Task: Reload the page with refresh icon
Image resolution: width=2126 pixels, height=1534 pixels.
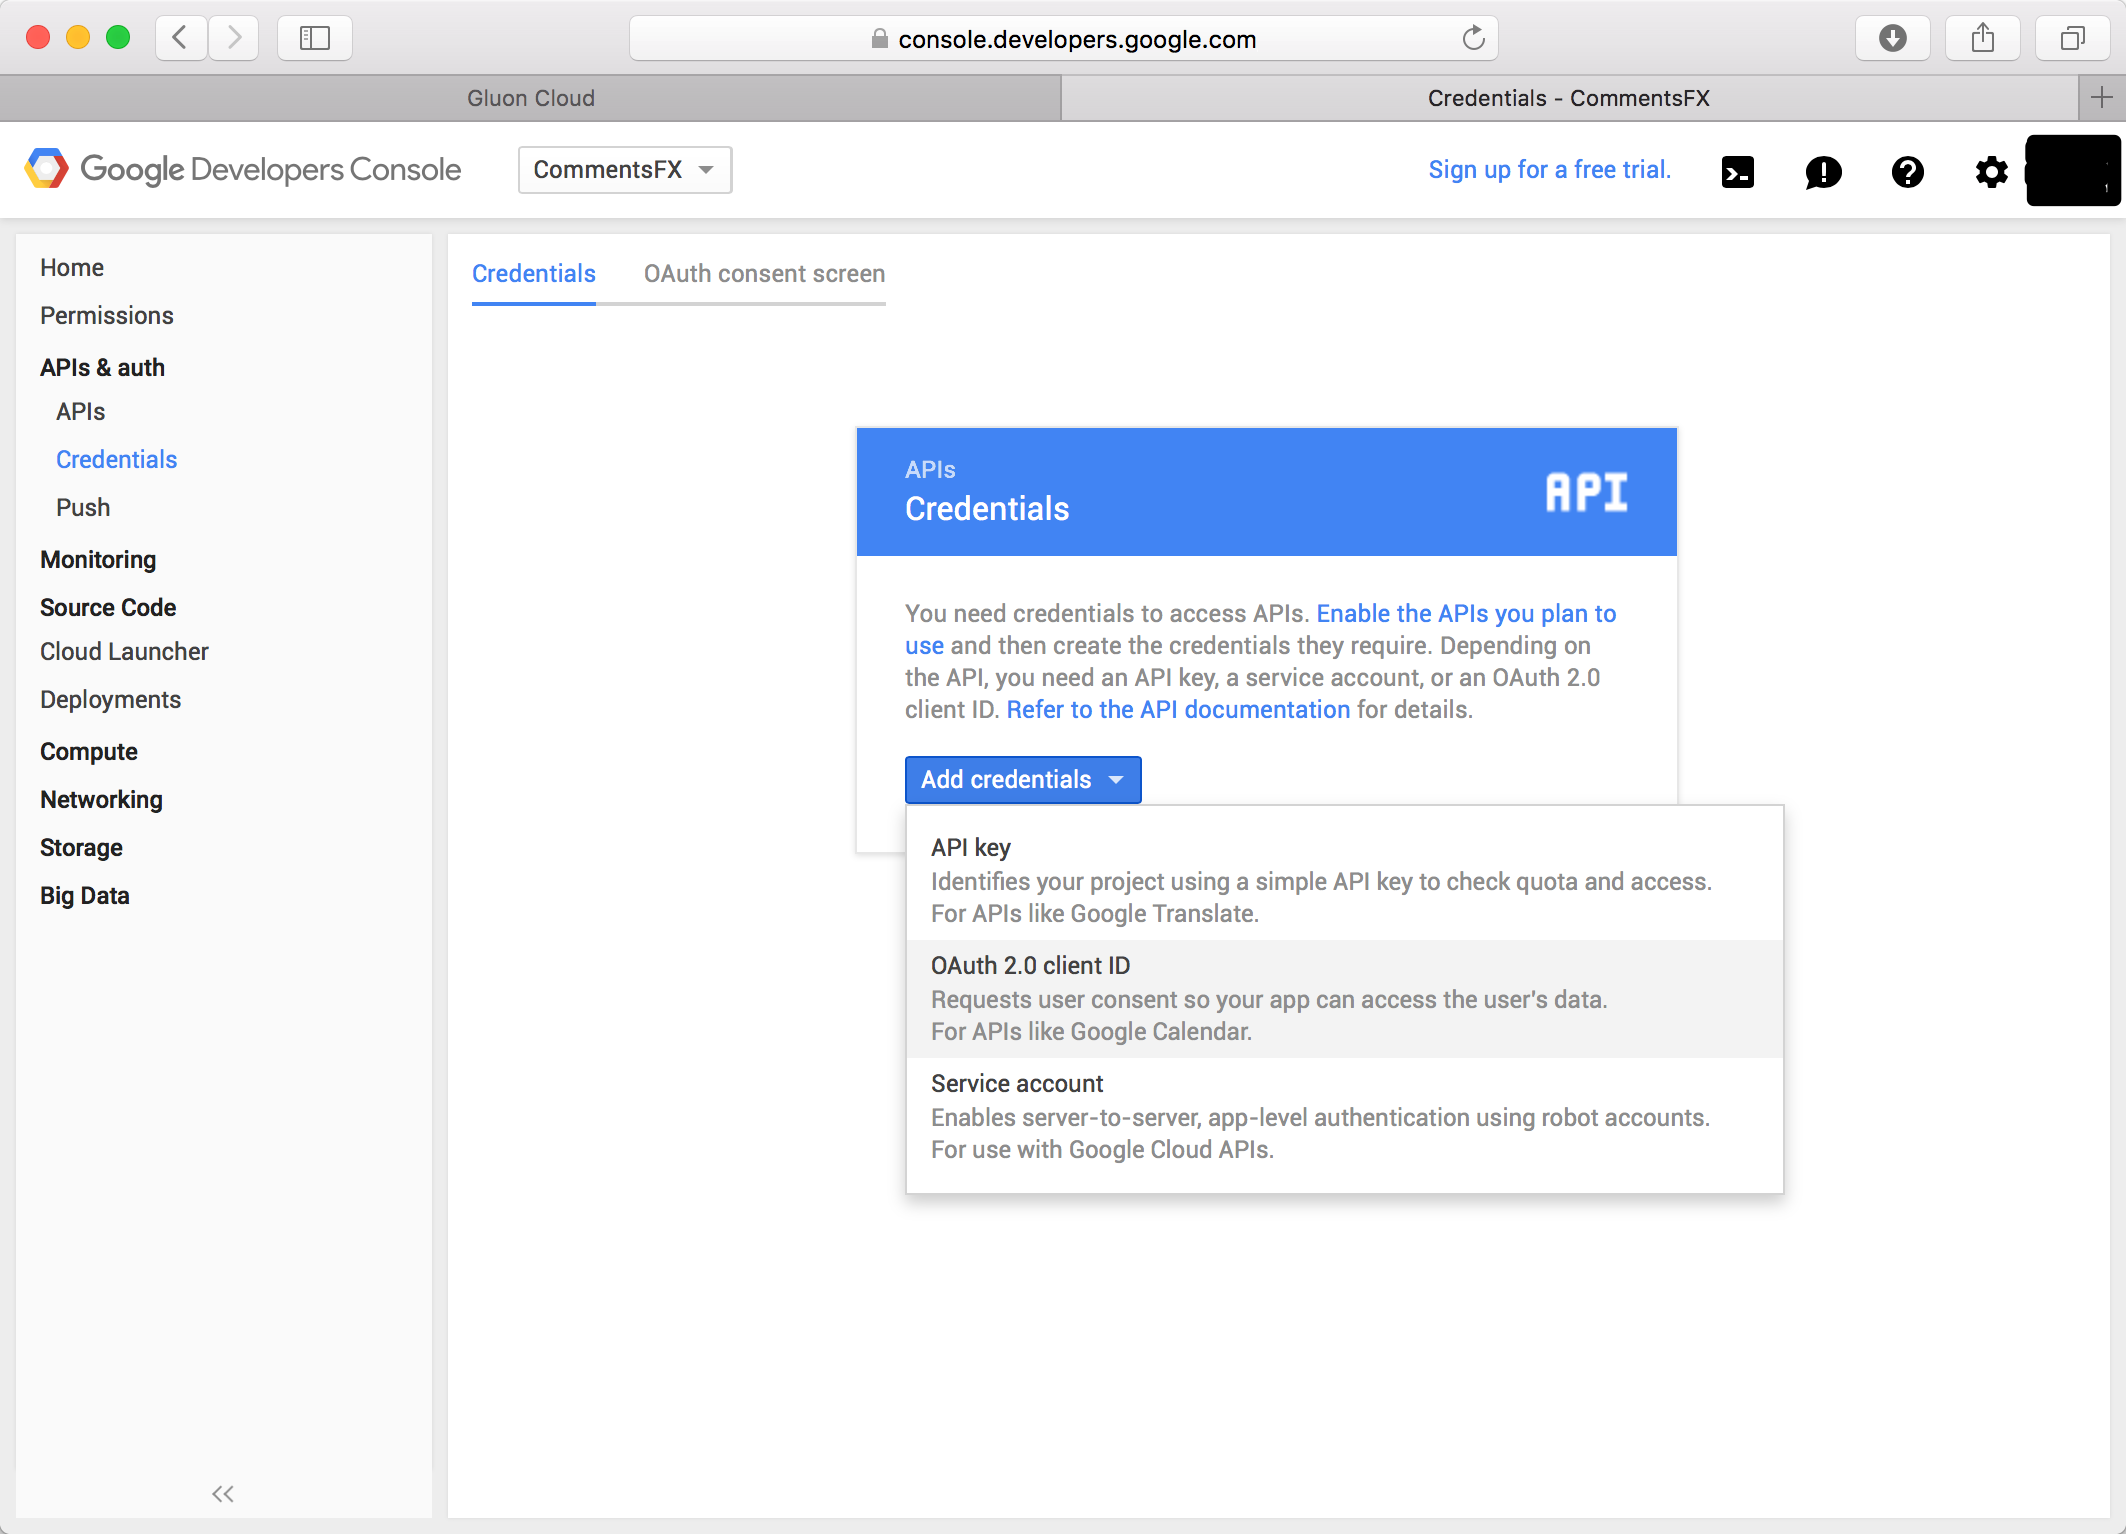Action: pyautogui.click(x=1473, y=38)
